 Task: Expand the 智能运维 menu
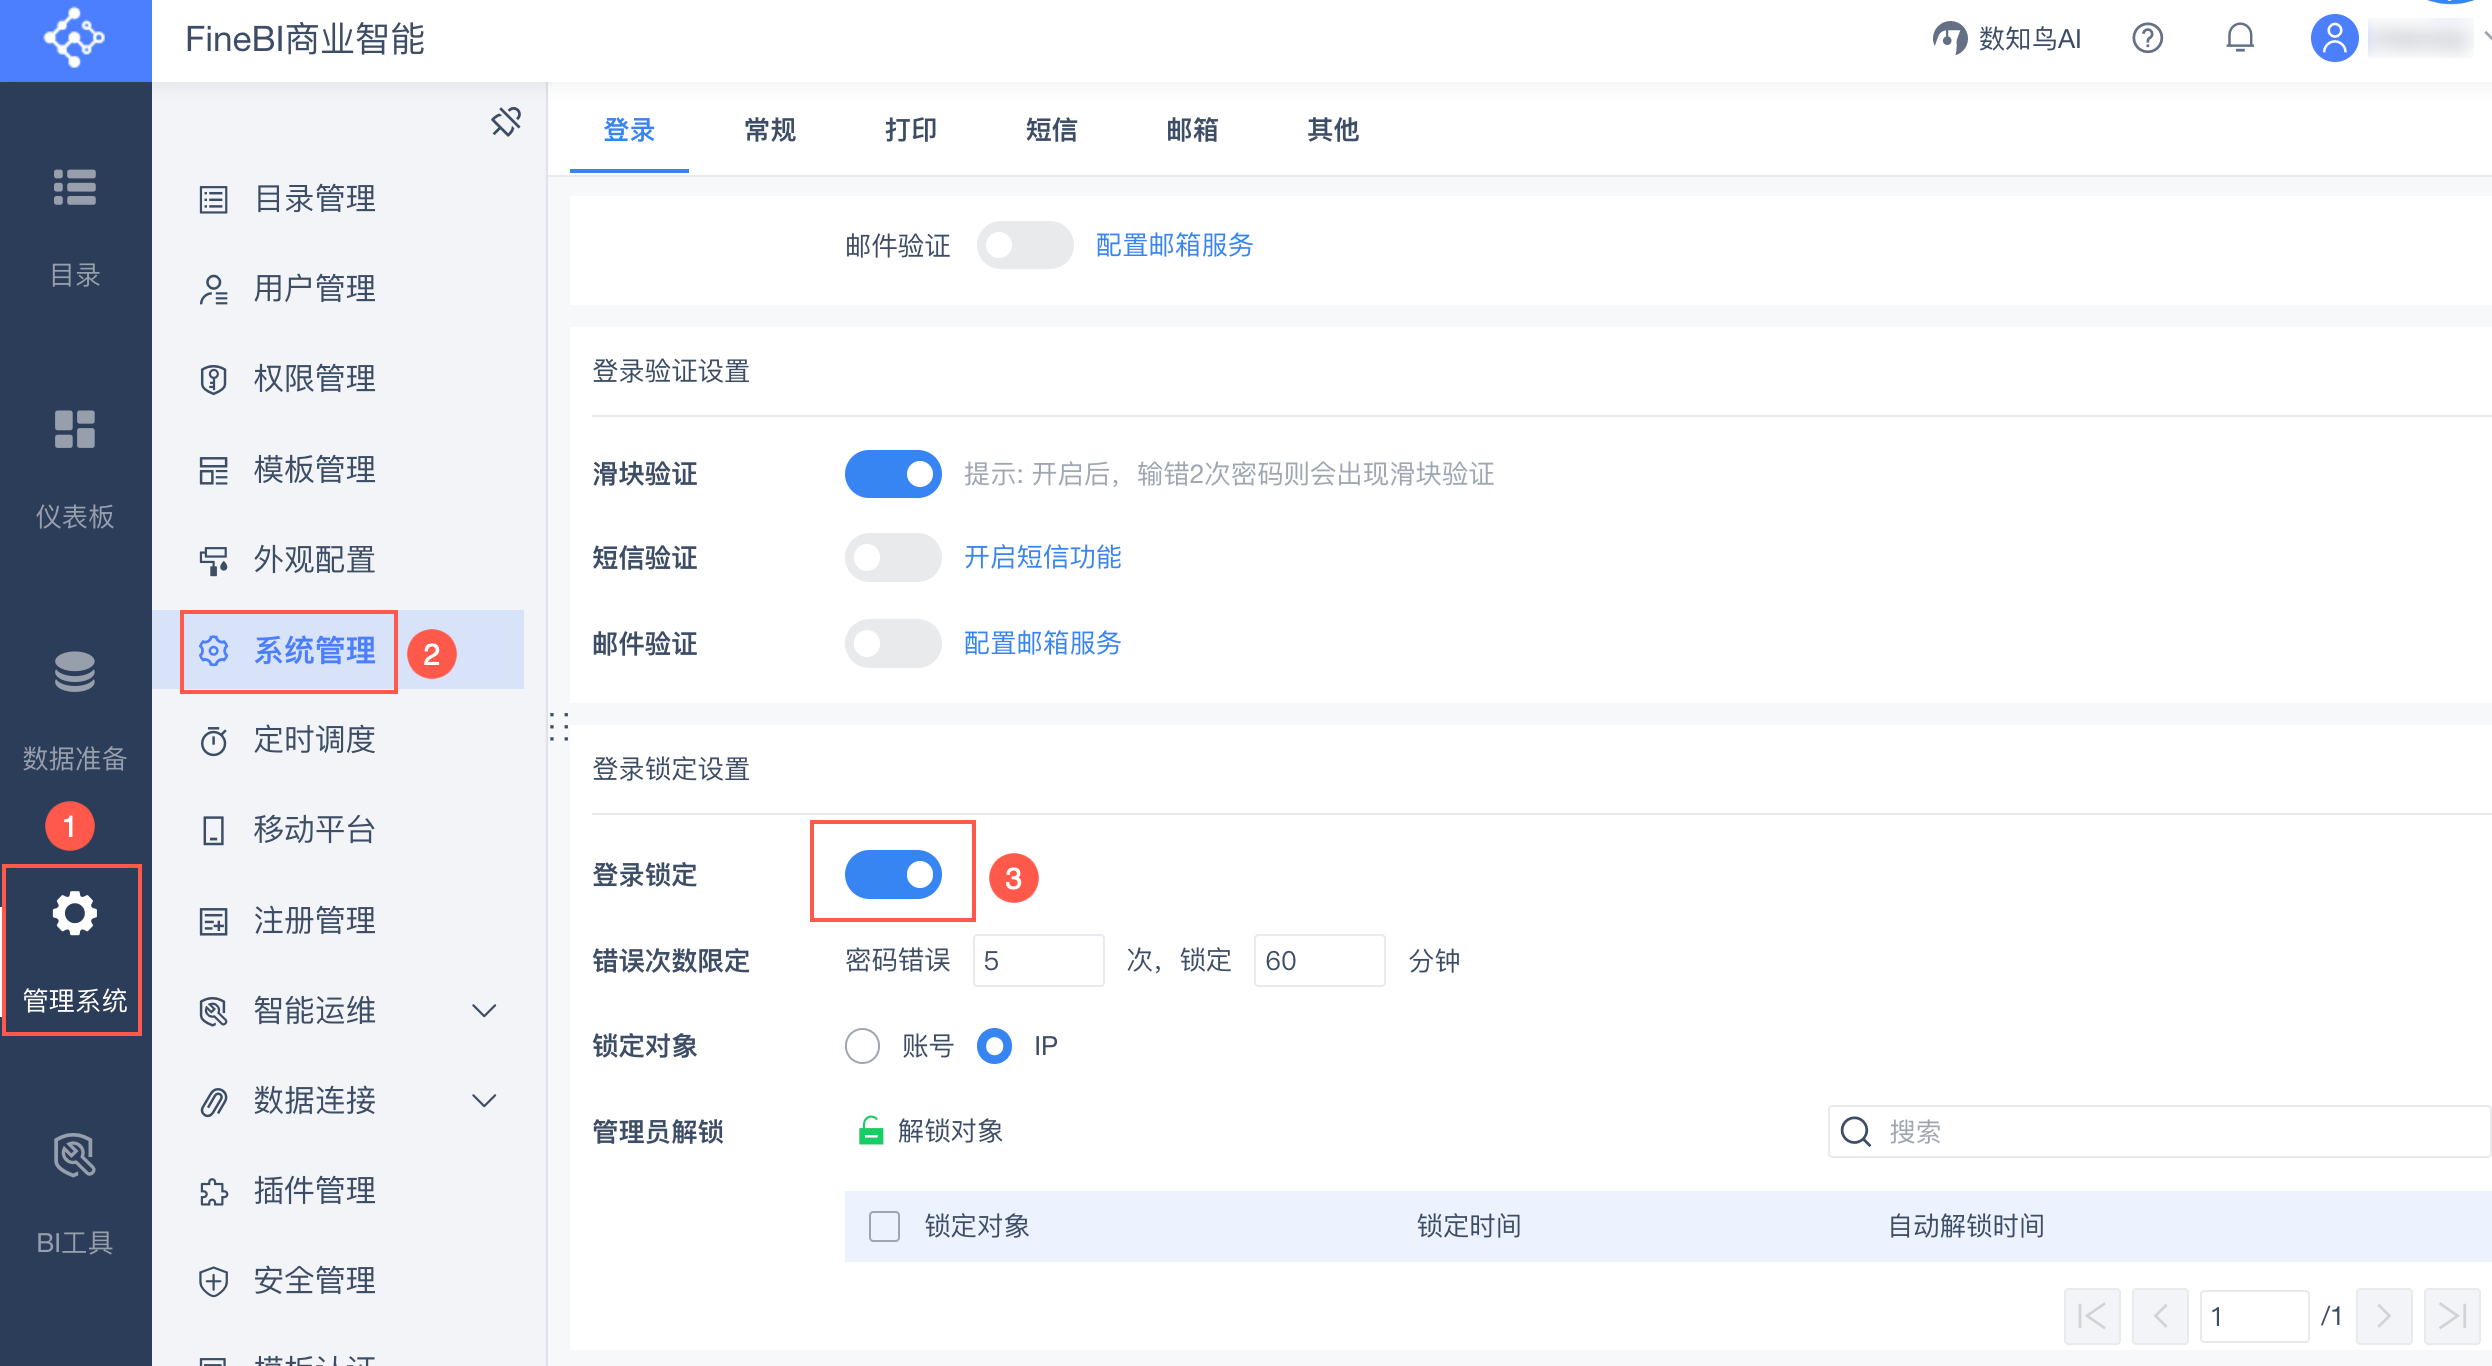tap(484, 1011)
